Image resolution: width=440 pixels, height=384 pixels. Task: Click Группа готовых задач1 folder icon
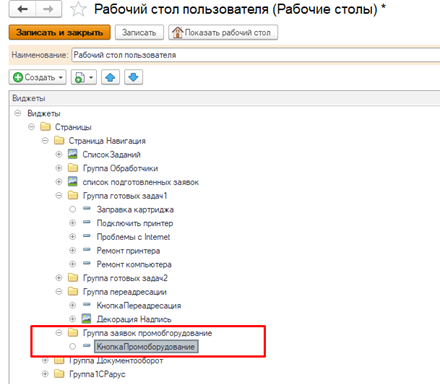[x=73, y=195]
